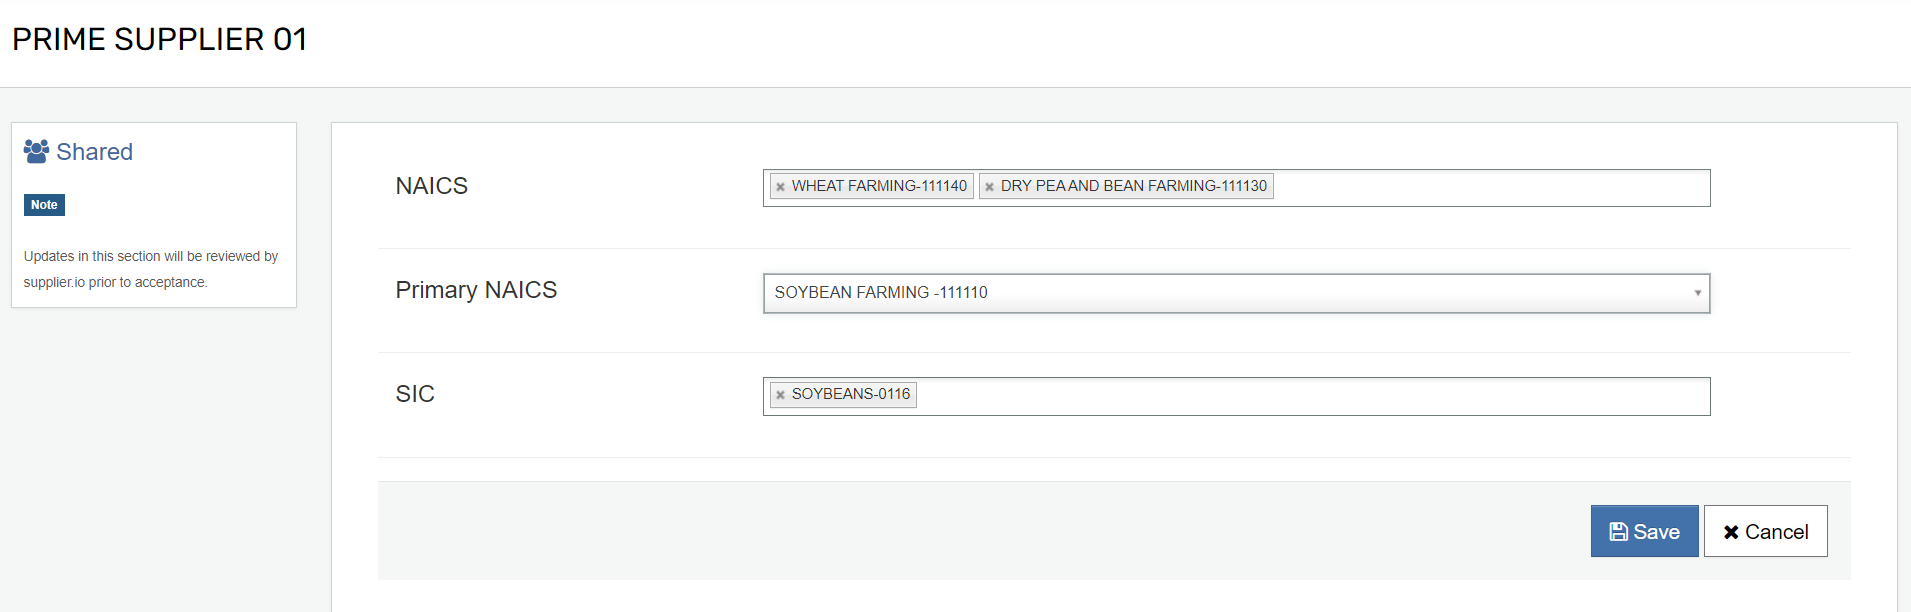Click the WHEAT FARMING-111140 tag label
This screenshot has width=1911, height=612.
pyautogui.click(x=879, y=186)
